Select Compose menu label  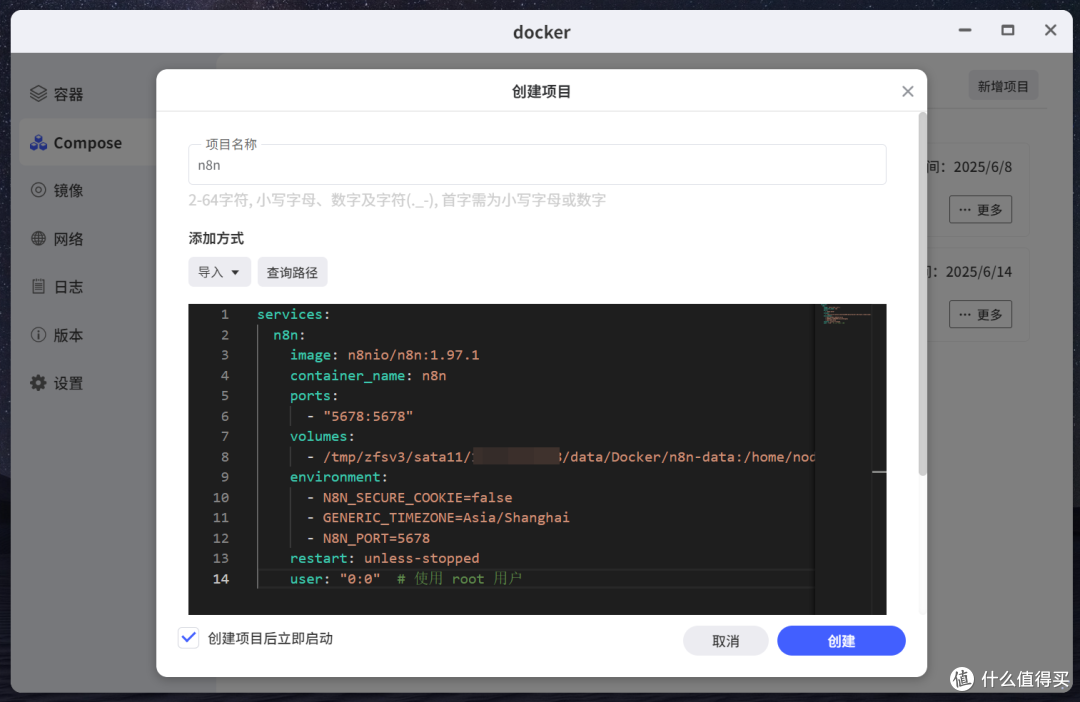87,143
